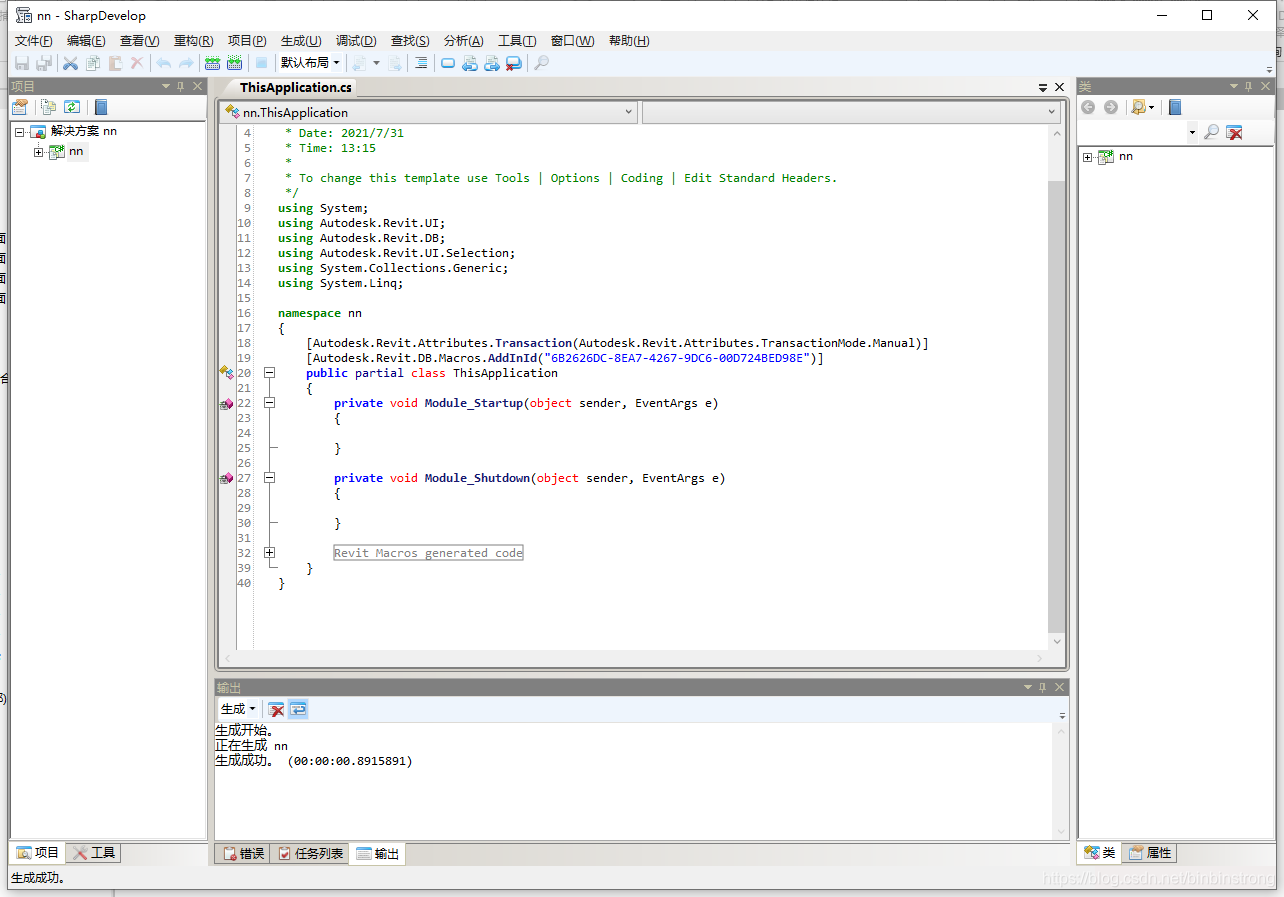The height and width of the screenshot is (897, 1284).
Task: Click the Stop square toolbar icon
Action: (x=261, y=63)
